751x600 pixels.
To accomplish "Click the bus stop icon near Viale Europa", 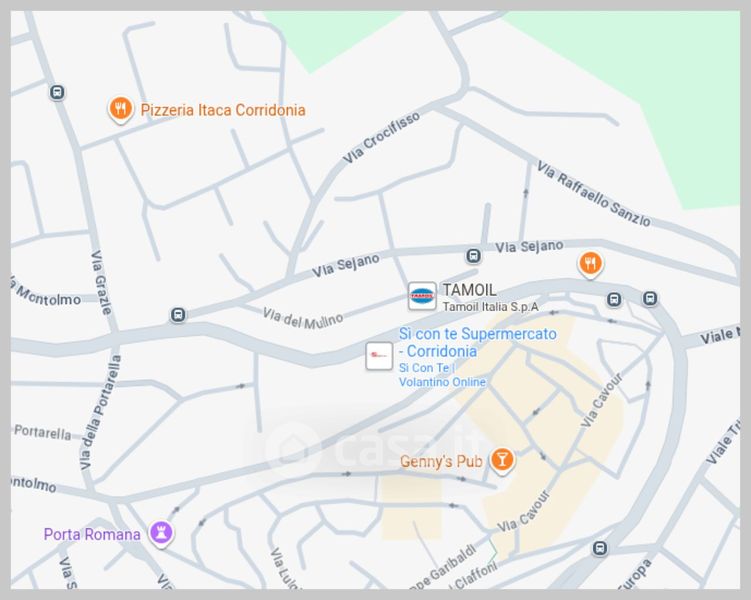I will pyautogui.click(x=600, y=548).
